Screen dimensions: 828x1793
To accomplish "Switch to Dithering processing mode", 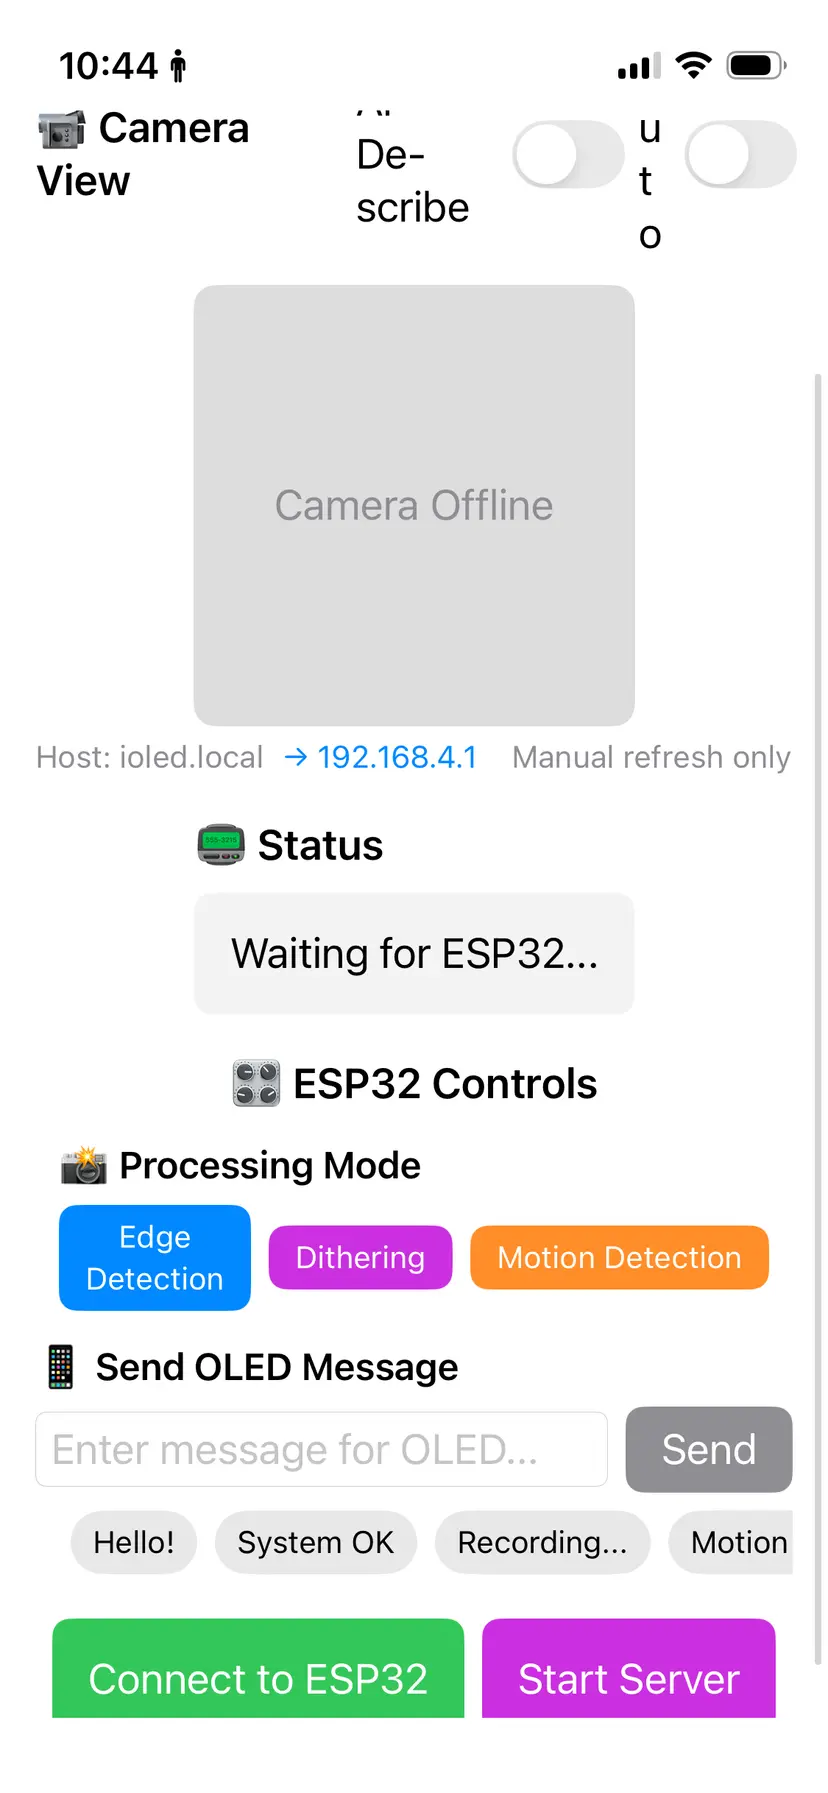I will coord(360,1257).
